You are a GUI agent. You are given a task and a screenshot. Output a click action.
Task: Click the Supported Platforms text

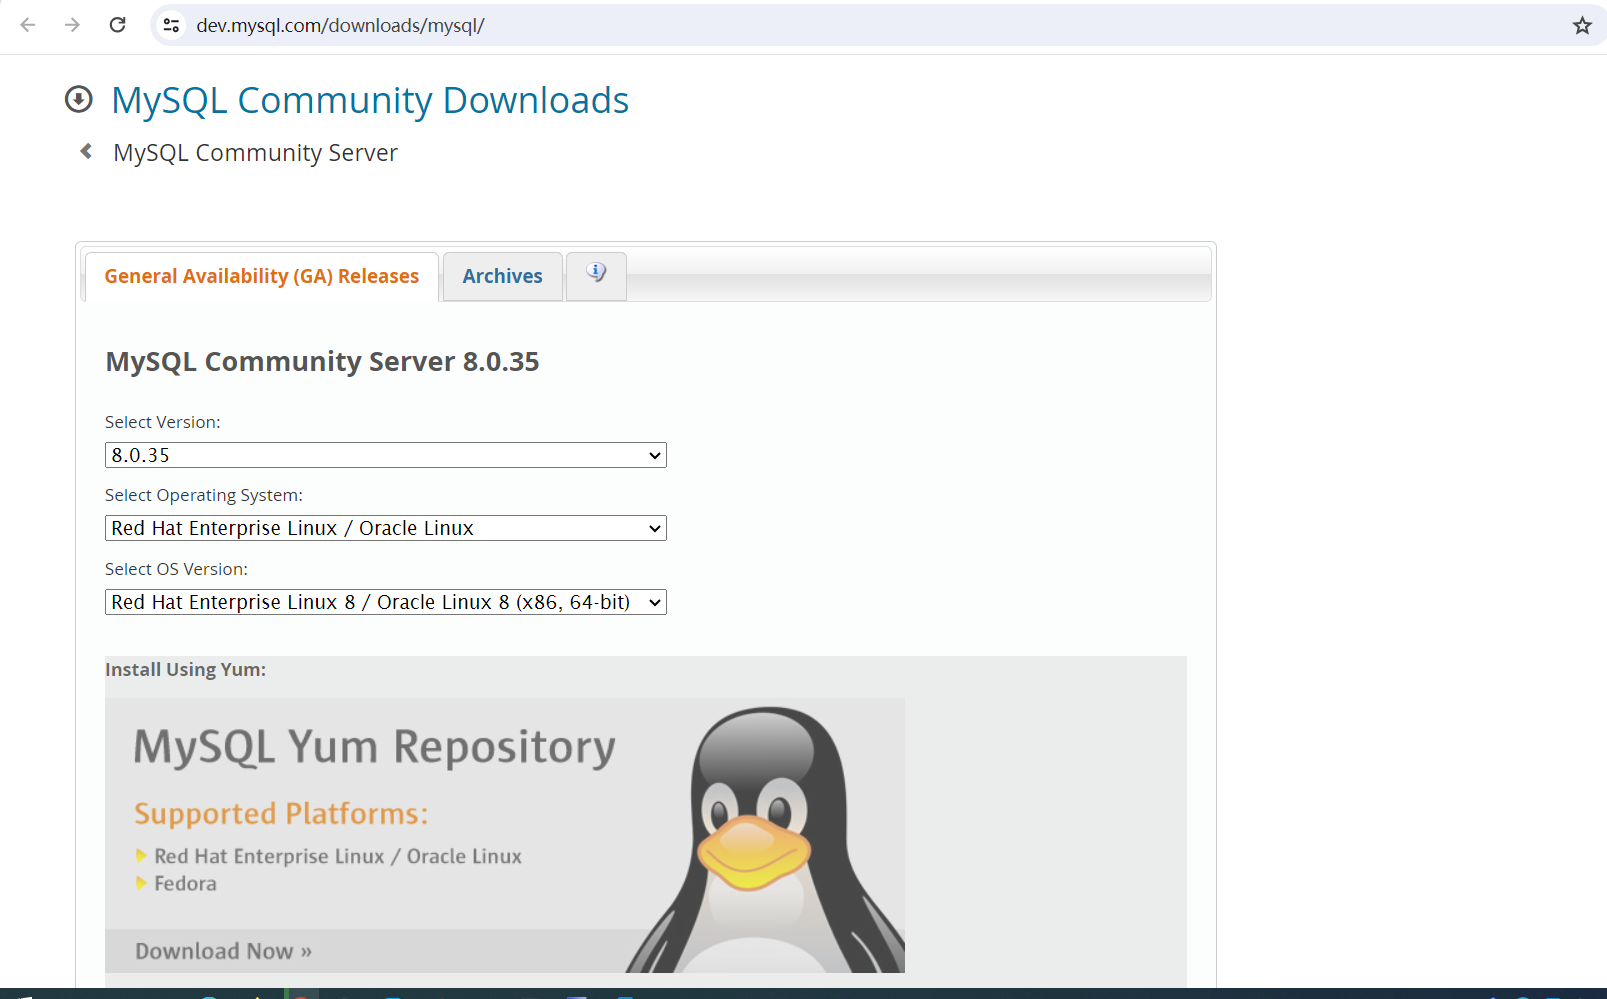coord(281,814)
